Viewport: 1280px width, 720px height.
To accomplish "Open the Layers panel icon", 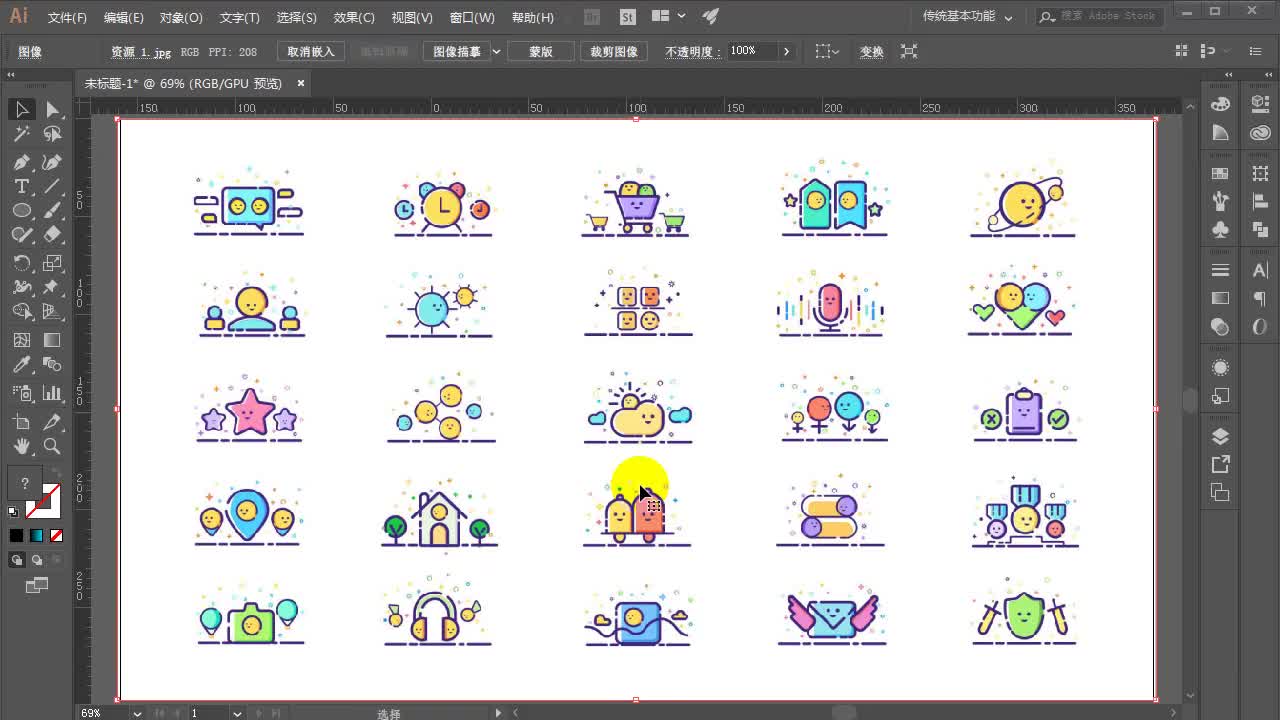I will click(1220, 437).
